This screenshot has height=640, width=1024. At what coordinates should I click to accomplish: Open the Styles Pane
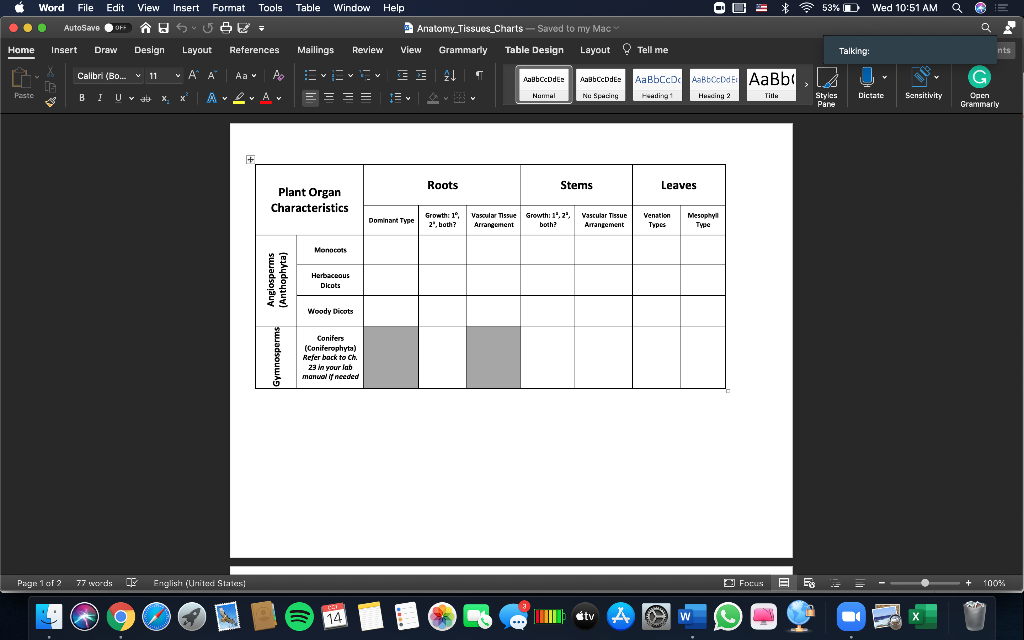click(x=826, y=86)
